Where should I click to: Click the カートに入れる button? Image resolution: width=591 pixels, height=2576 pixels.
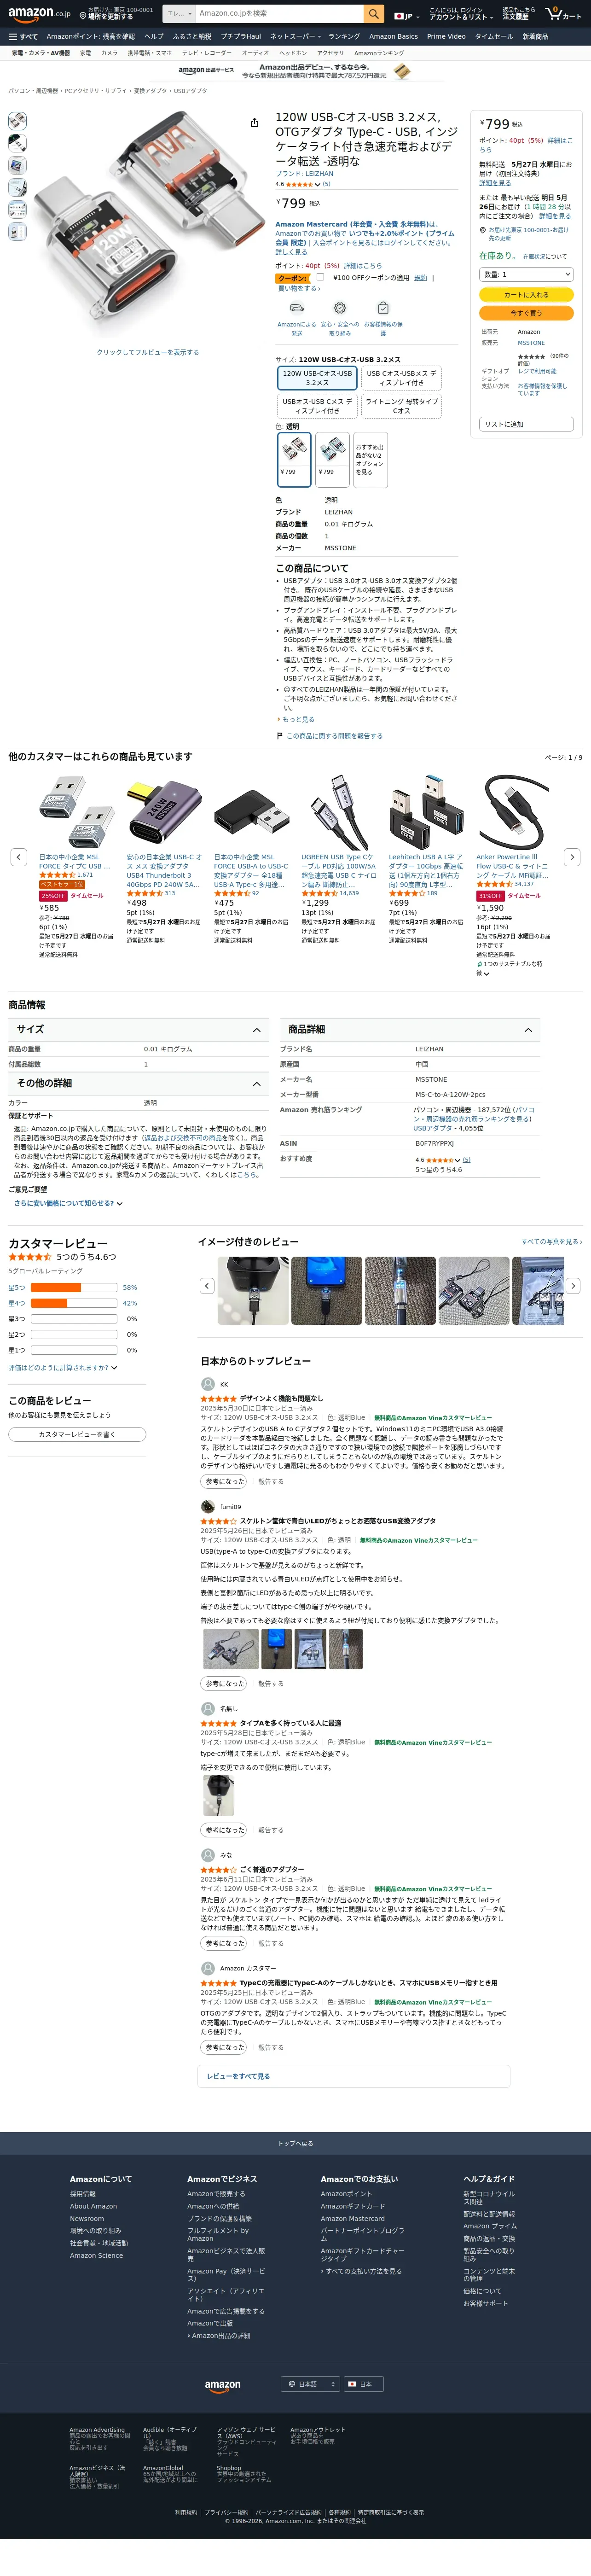point(526,295)
